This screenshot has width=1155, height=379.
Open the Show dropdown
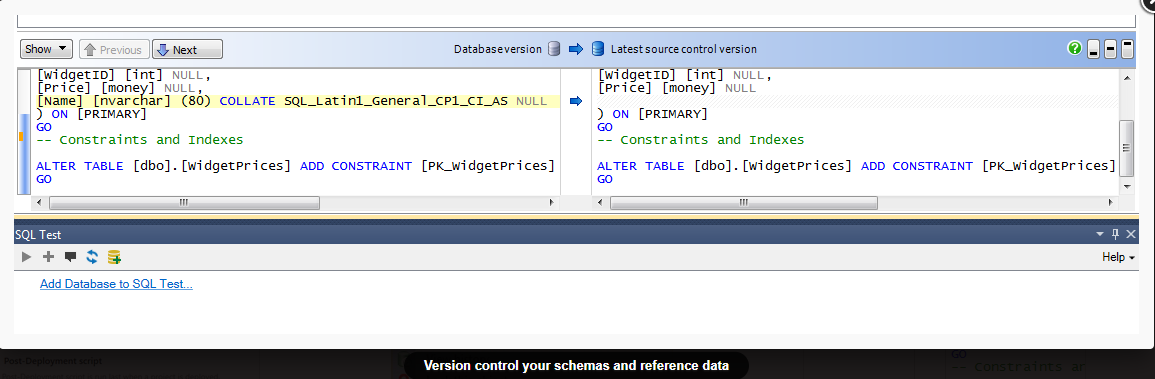[x=46, y=49]
